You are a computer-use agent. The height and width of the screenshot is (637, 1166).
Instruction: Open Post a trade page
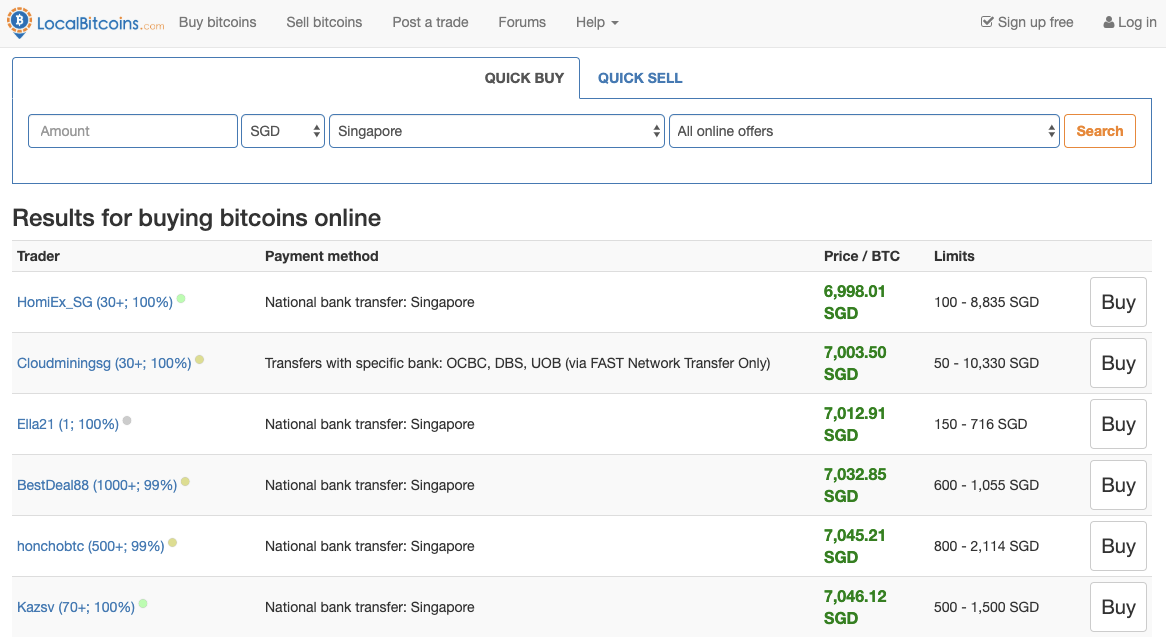click(x=431, y=22)
